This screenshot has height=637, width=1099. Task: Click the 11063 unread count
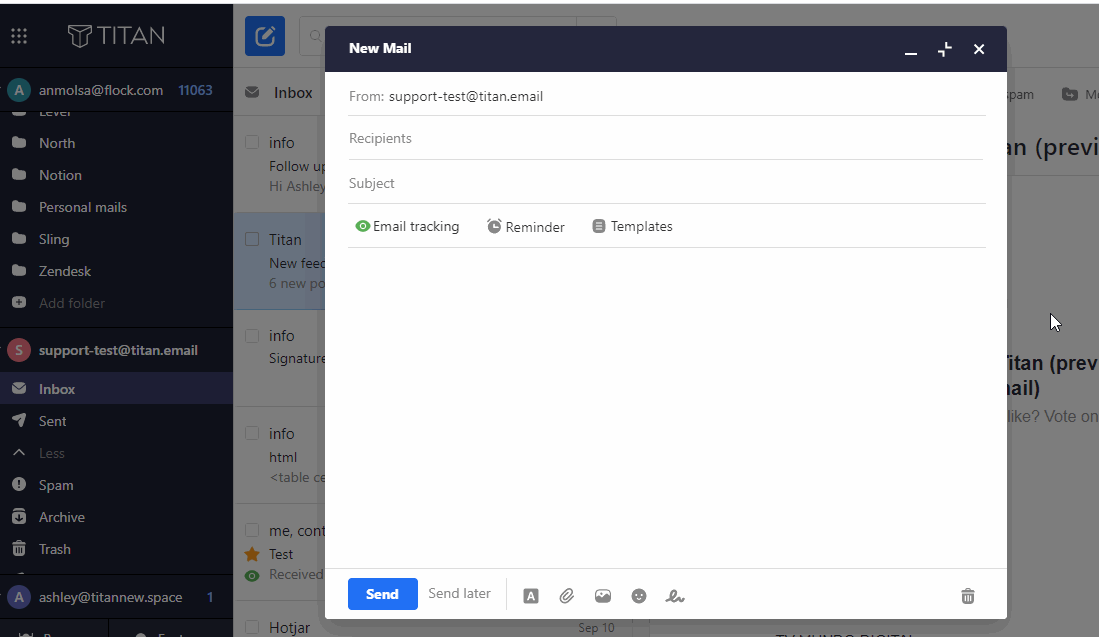[196, 90]
